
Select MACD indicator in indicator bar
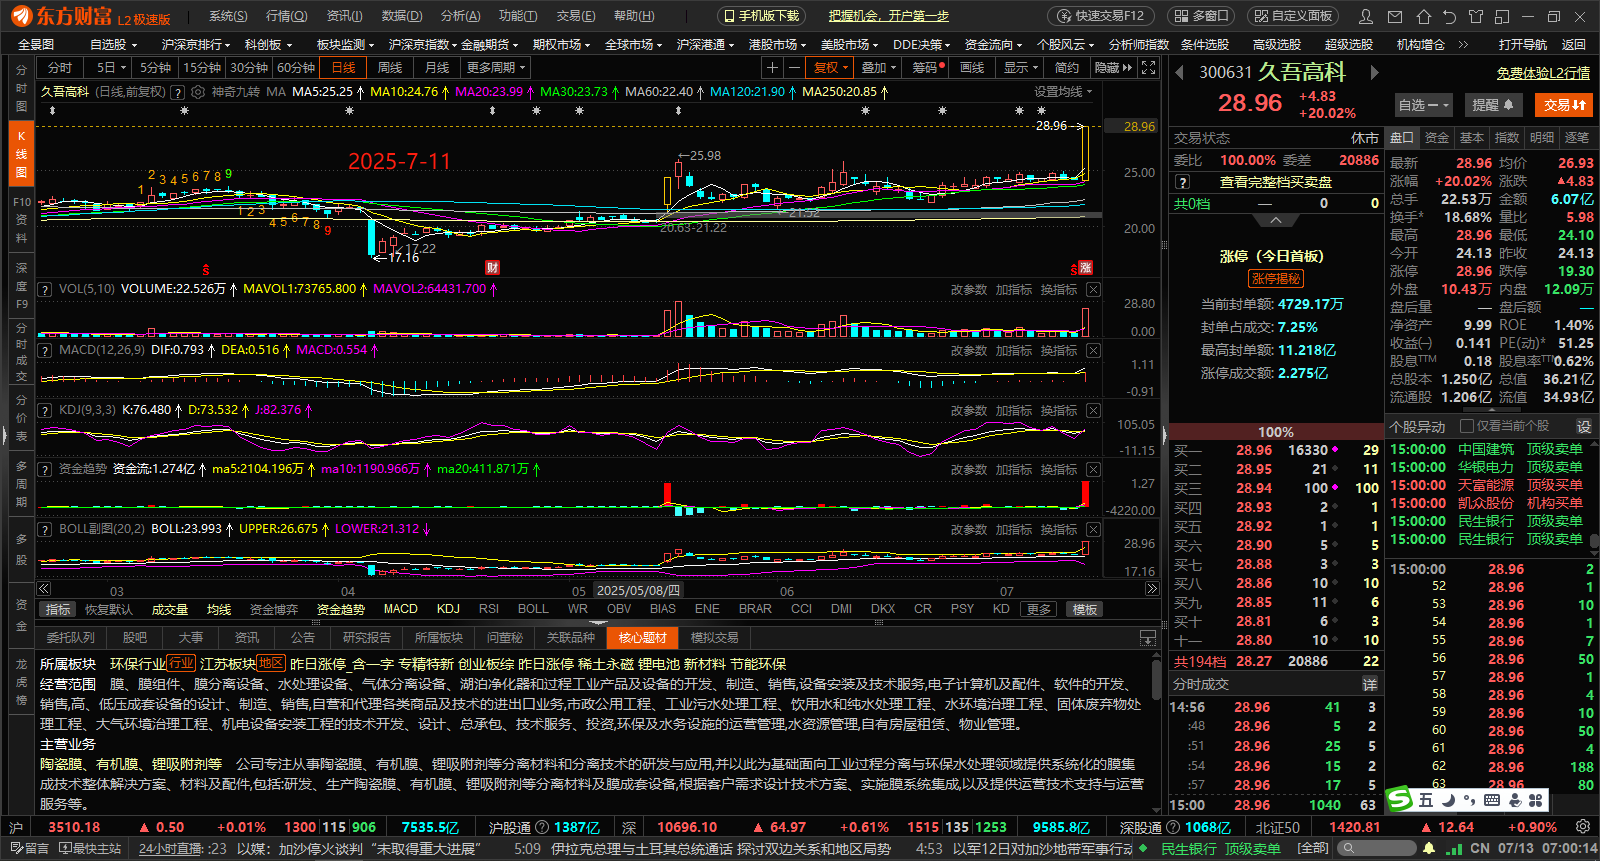(400, 609)
